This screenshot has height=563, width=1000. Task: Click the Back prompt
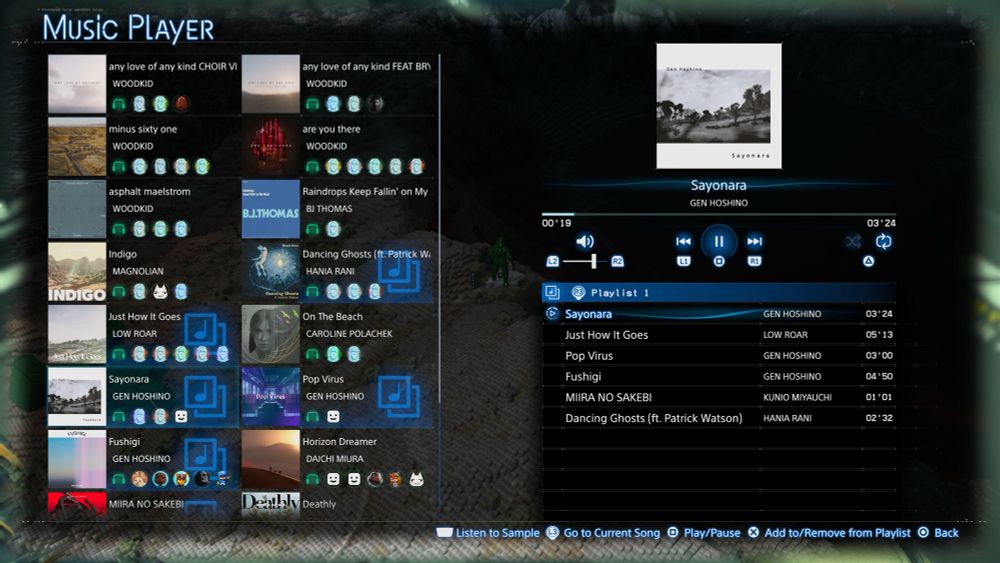(x=938, y=532)
